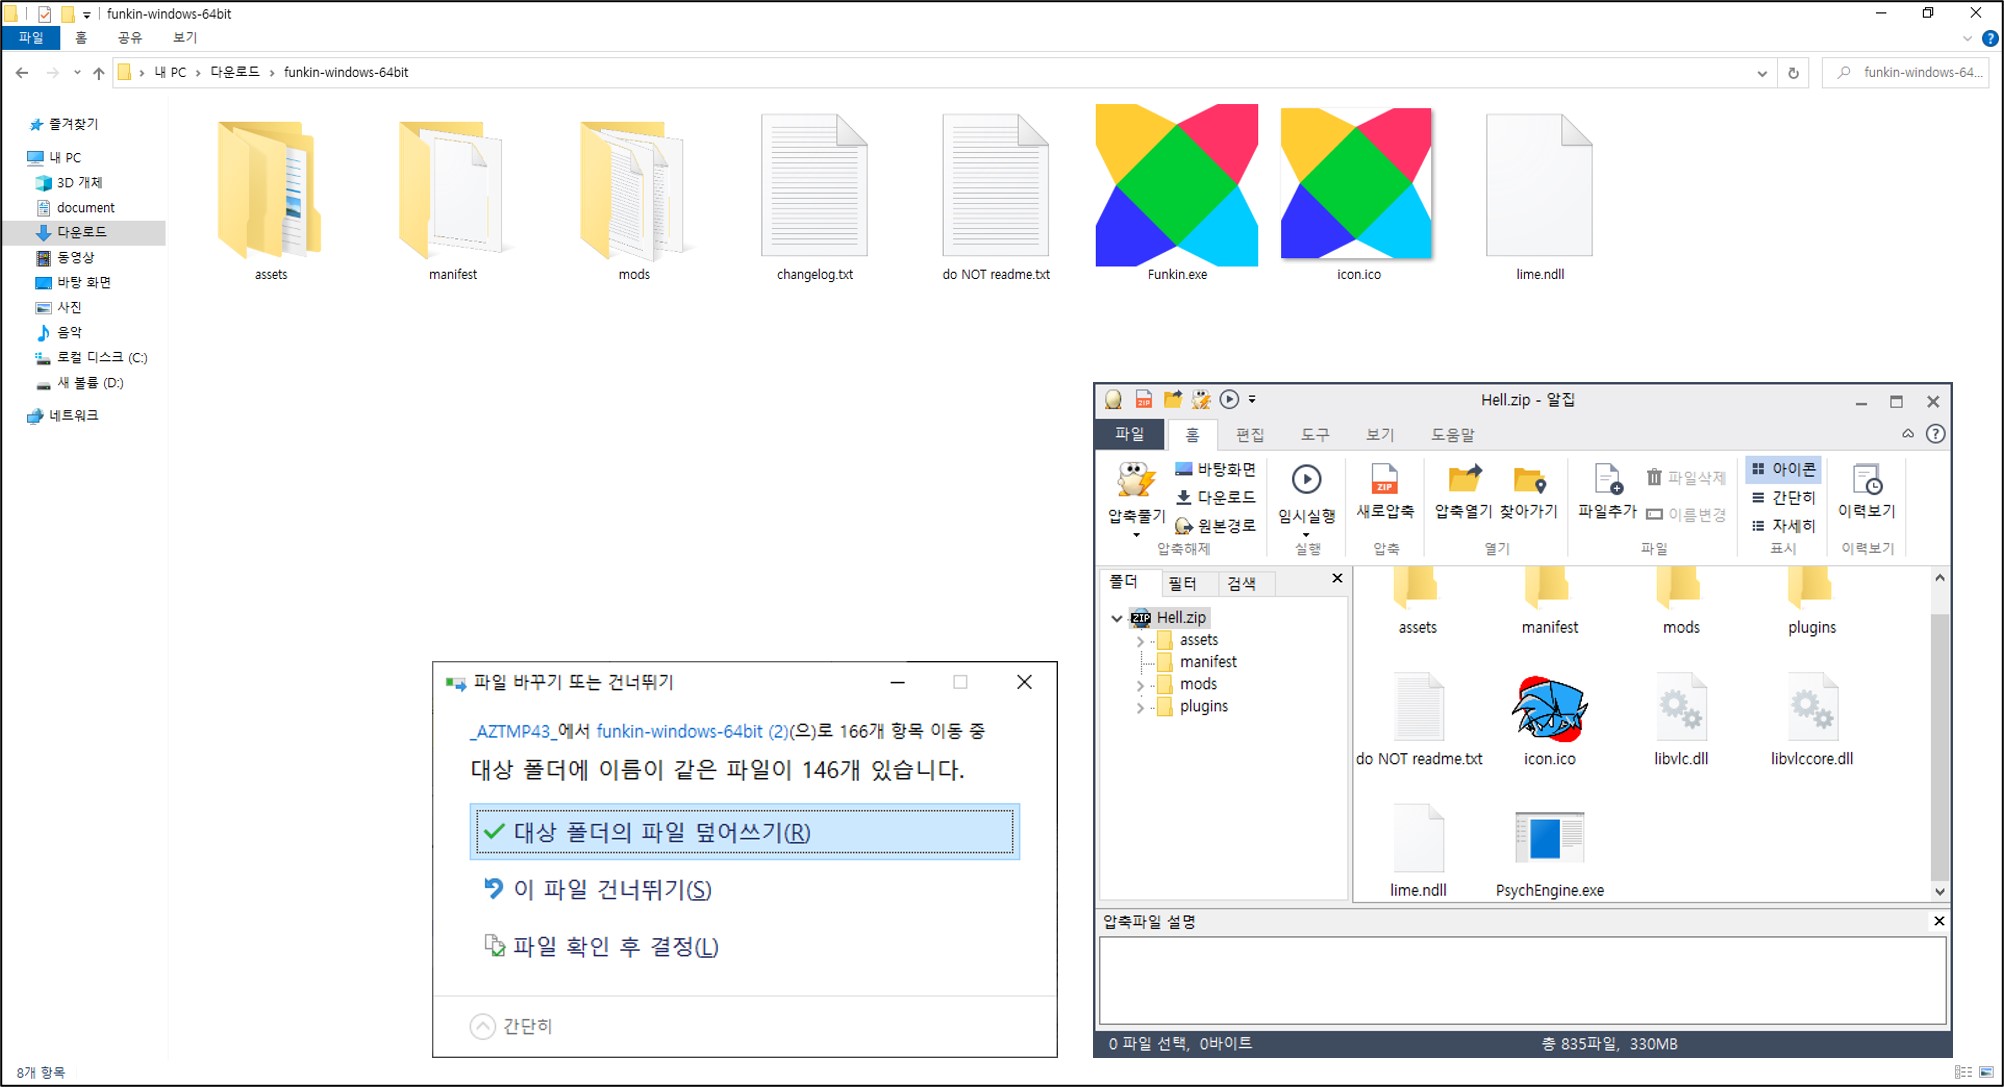The image size is (2004, 1087).
Task: Click the 파일추가 add file icon
Action: pyautogui.click(x=1607, y=481)
